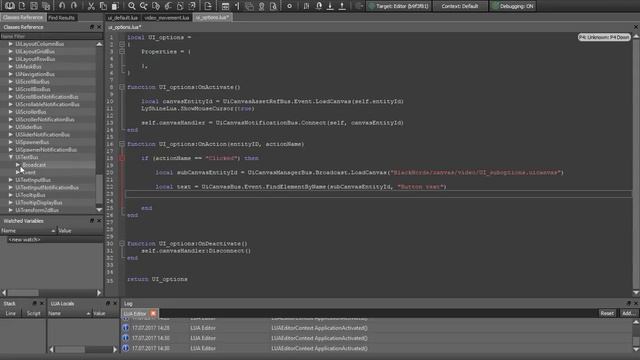Image resolution: width=640 pixels, height=360 pixels.
Task: Click the Find magnifier icon
Action: 131,6
